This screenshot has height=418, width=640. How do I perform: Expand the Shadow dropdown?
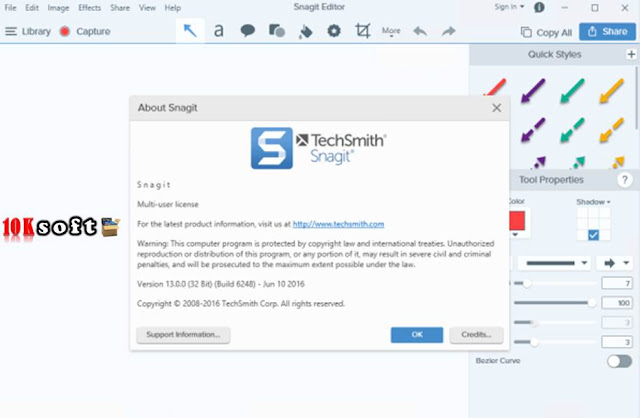tap(593, 202)
